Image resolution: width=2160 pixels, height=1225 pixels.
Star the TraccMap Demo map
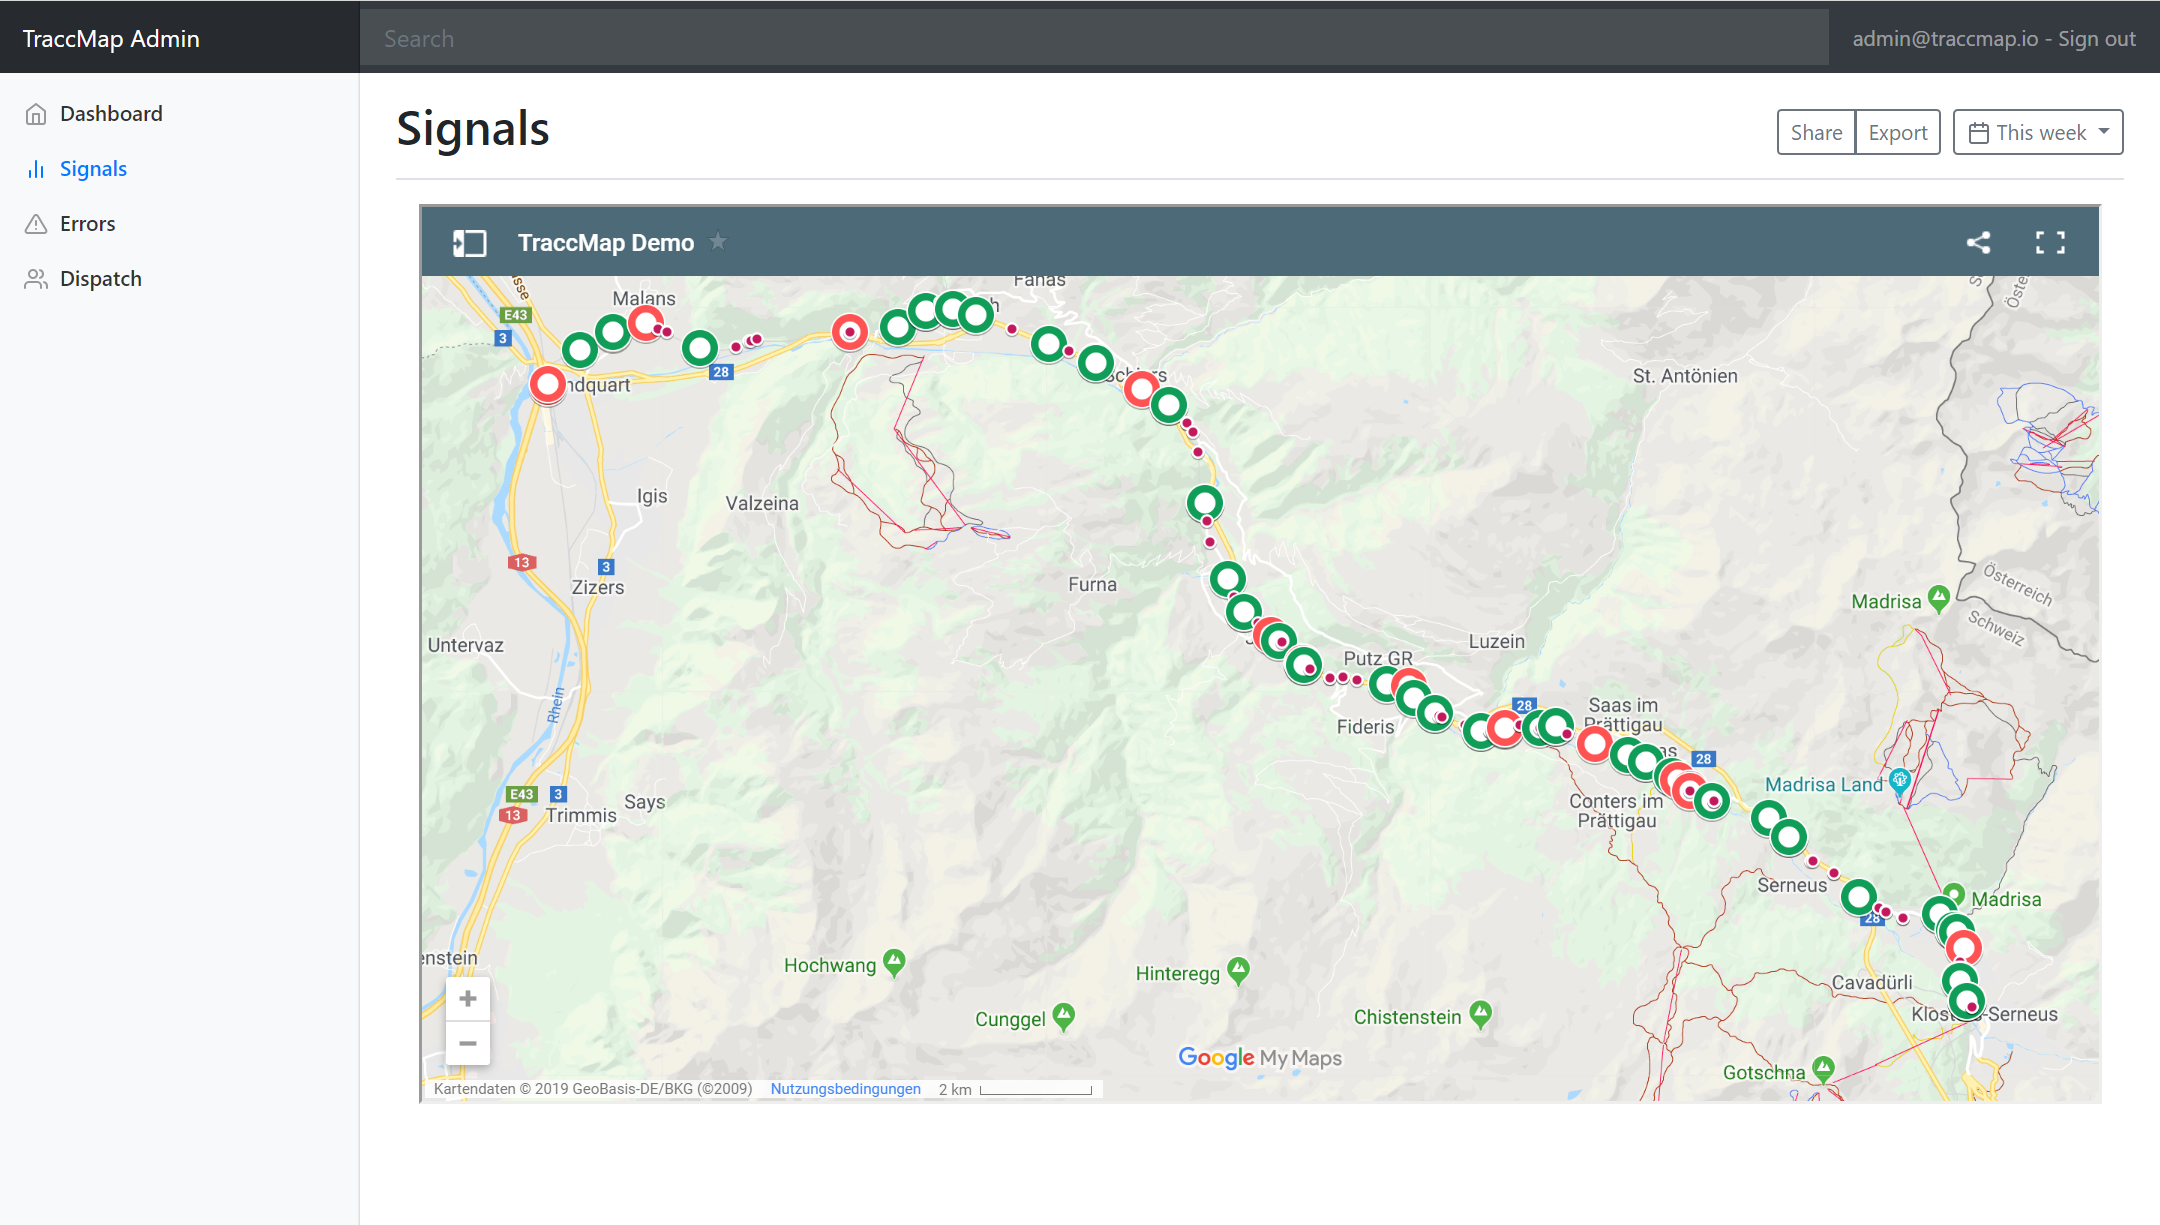point(718,242)
